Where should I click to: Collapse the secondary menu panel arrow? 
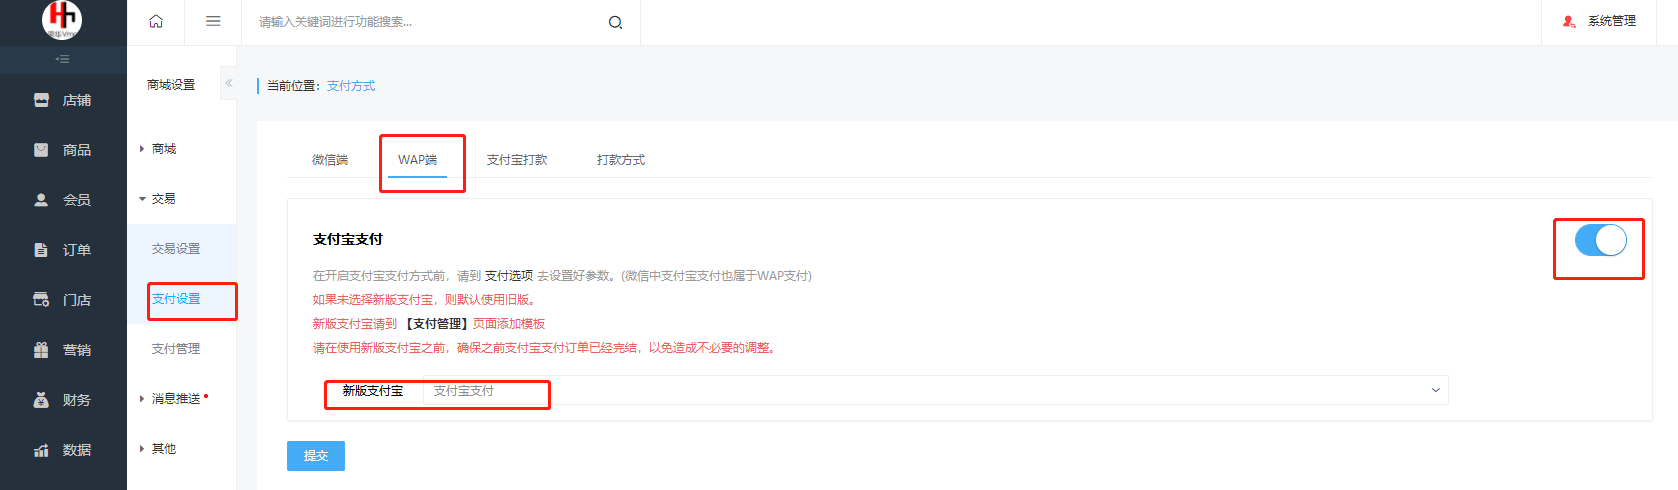point(229,83)
